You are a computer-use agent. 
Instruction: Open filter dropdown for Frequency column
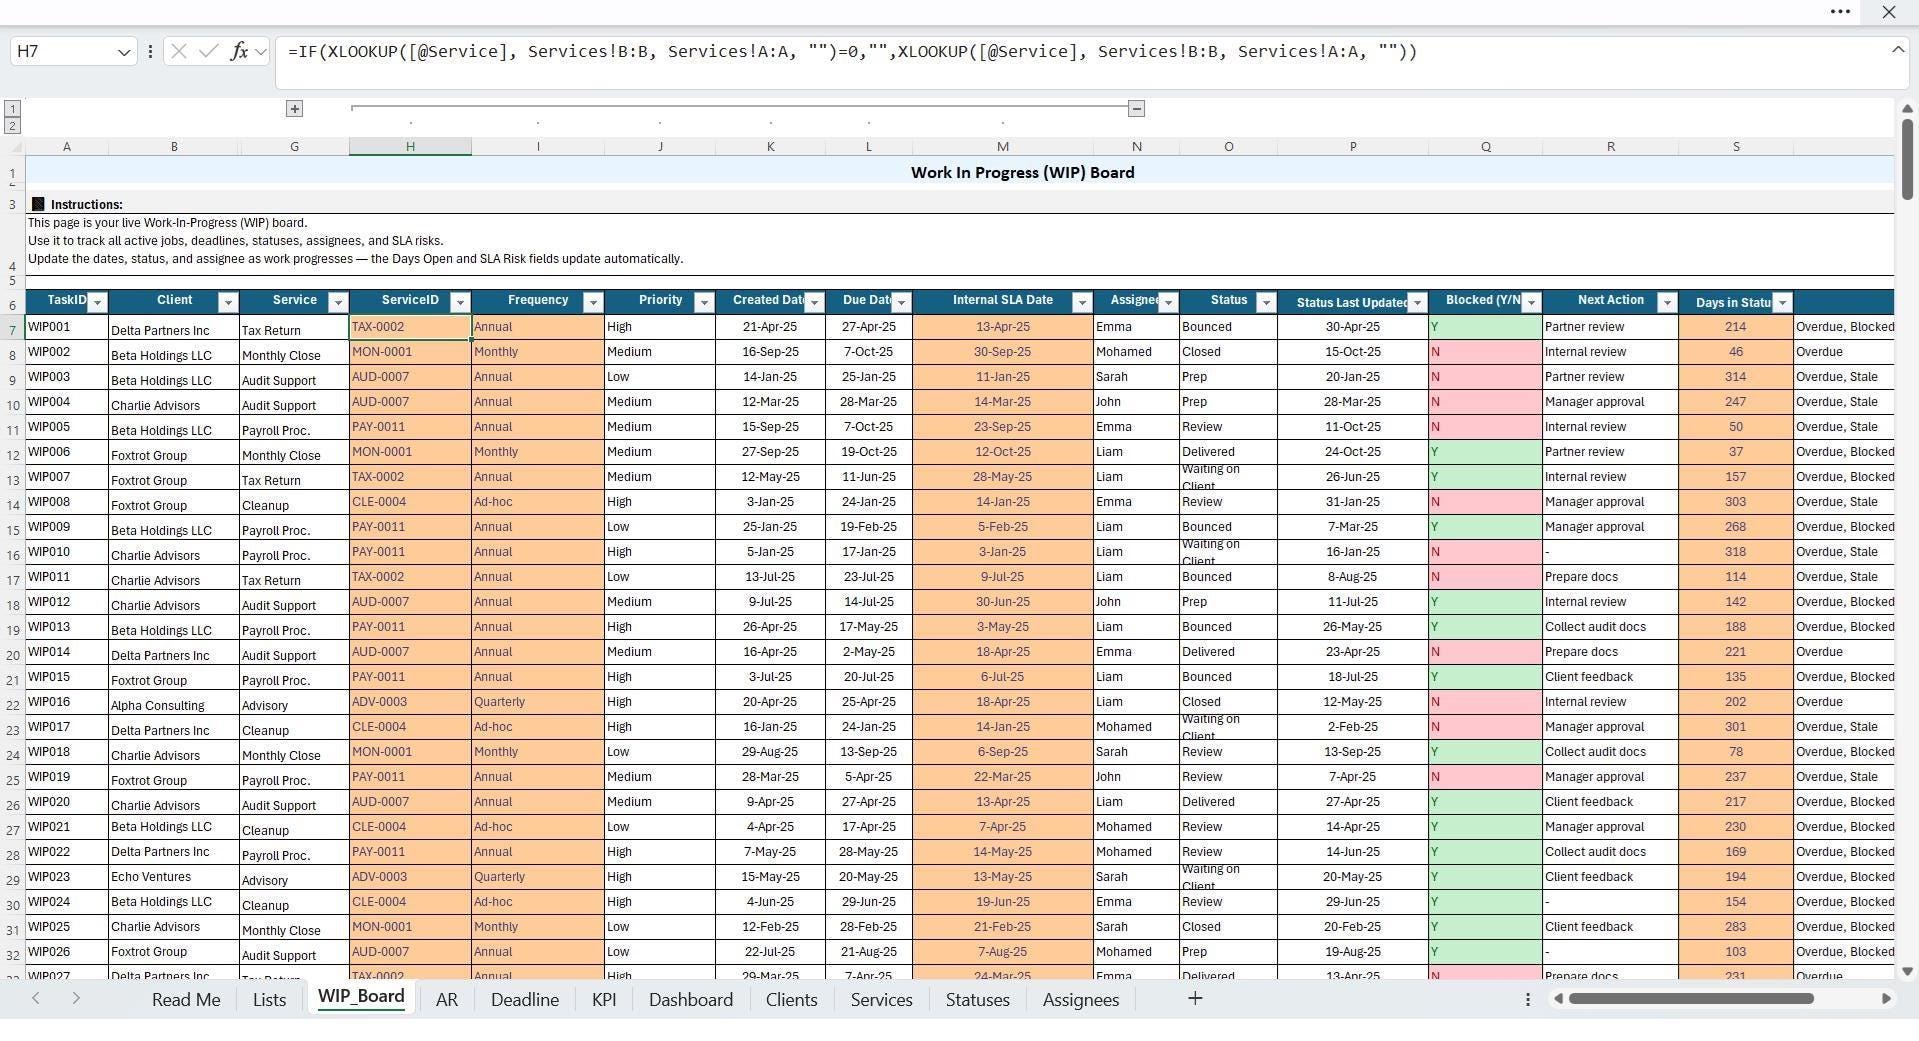point(593,302)
